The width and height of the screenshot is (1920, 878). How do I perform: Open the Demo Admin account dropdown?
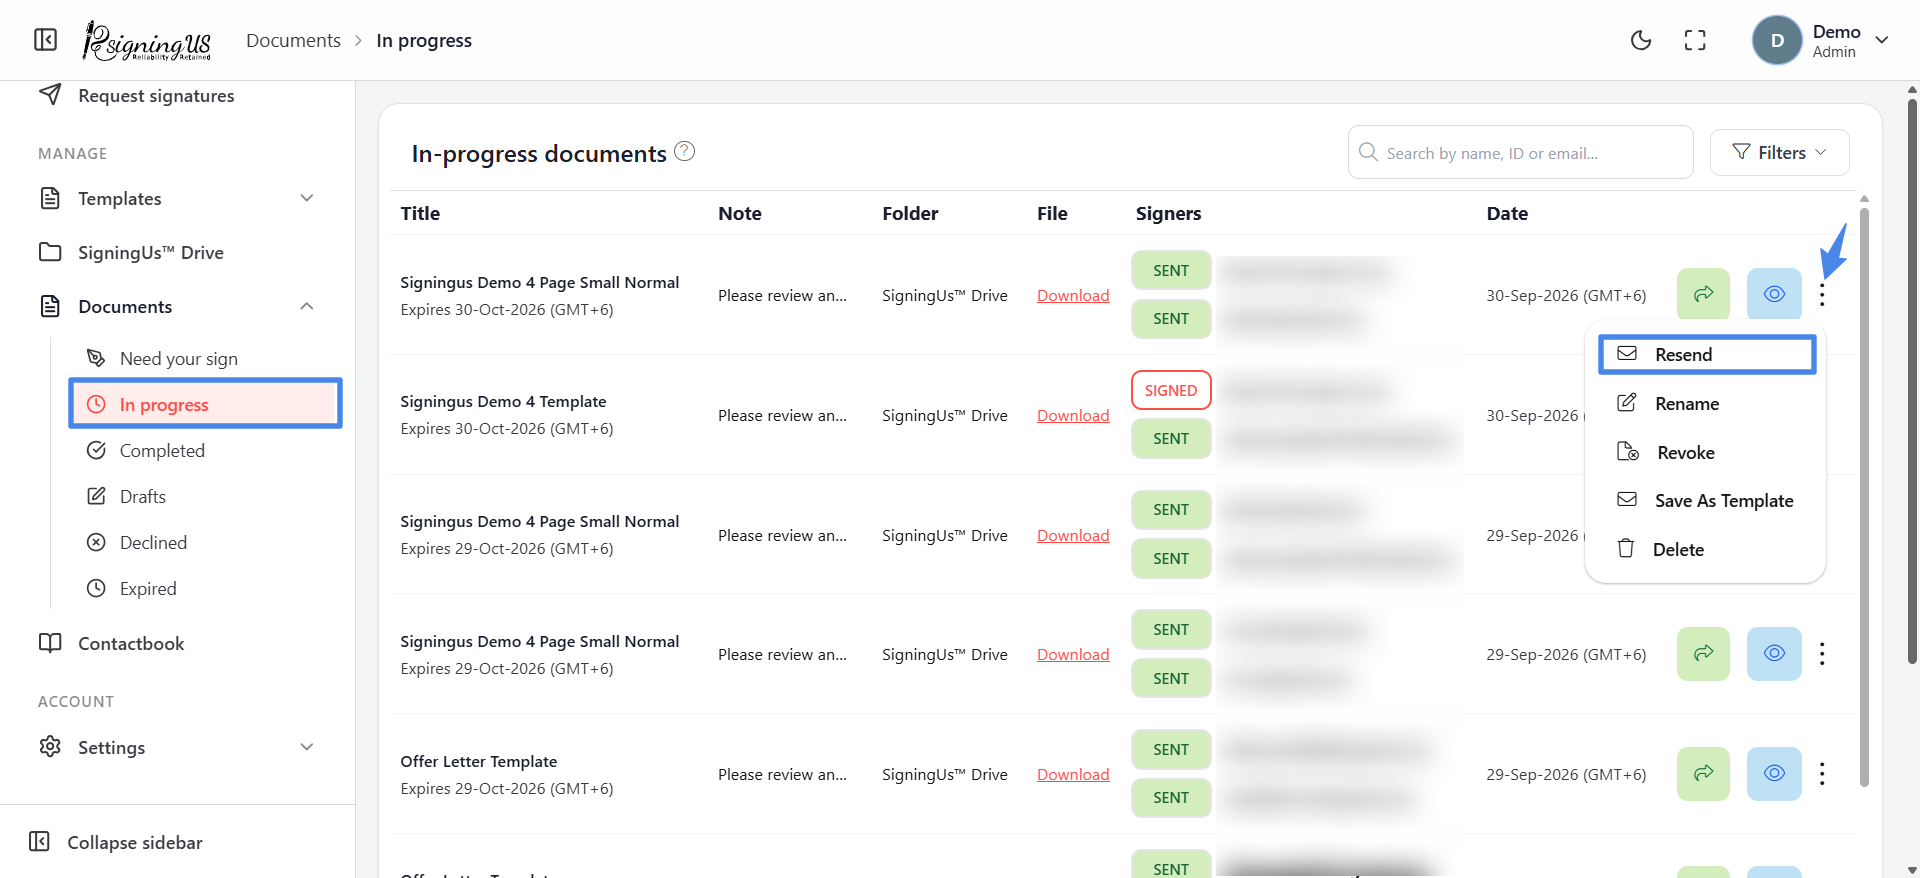tap(1821, 40)
